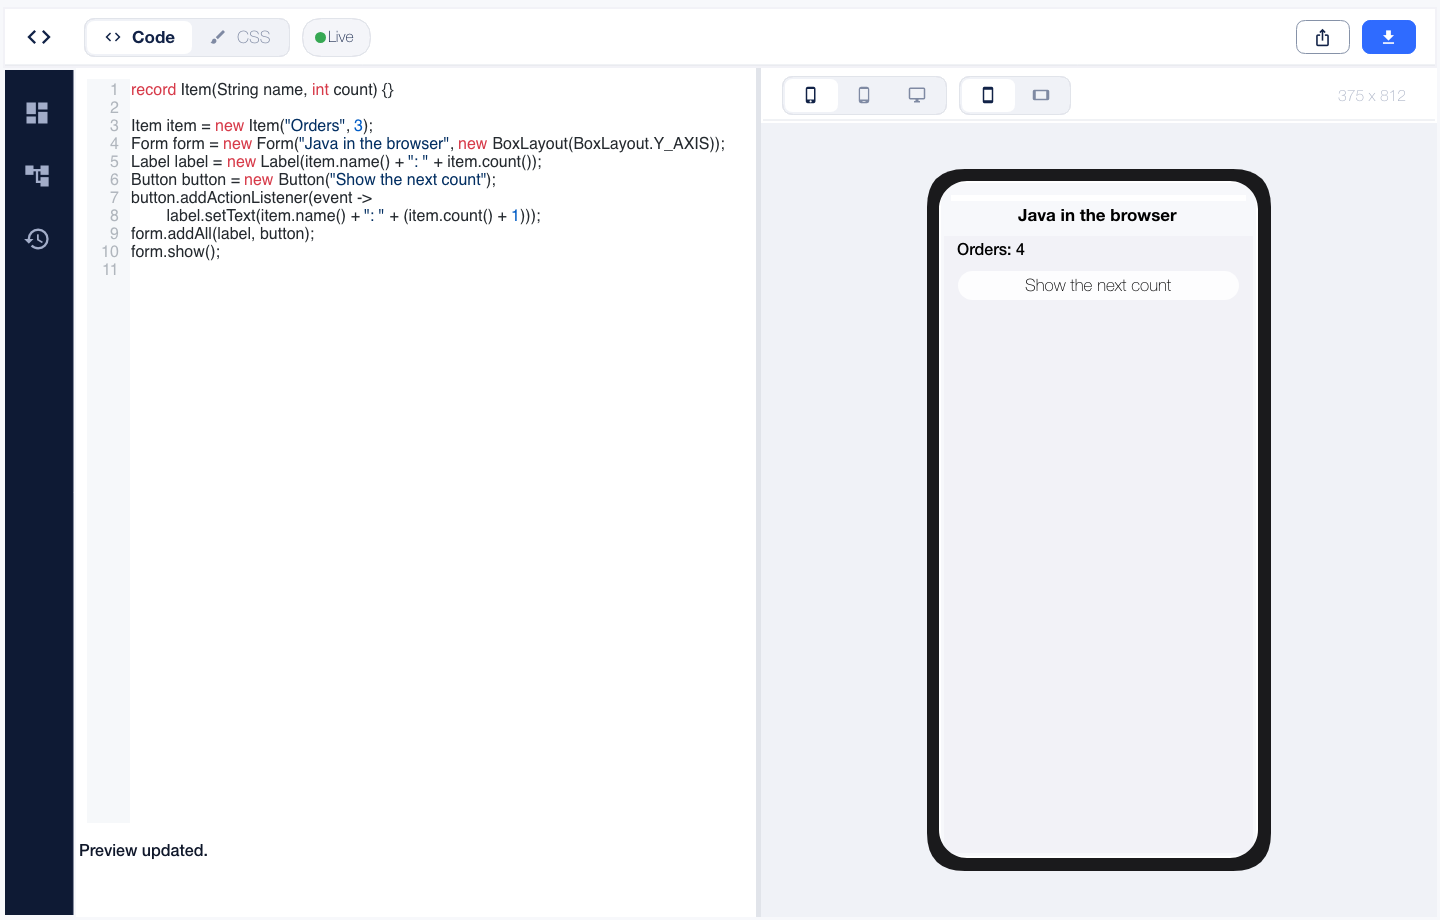1440x920 pixels.
Task: Click the line with new Item("Orders", 3)
Action: coord(252,126)
